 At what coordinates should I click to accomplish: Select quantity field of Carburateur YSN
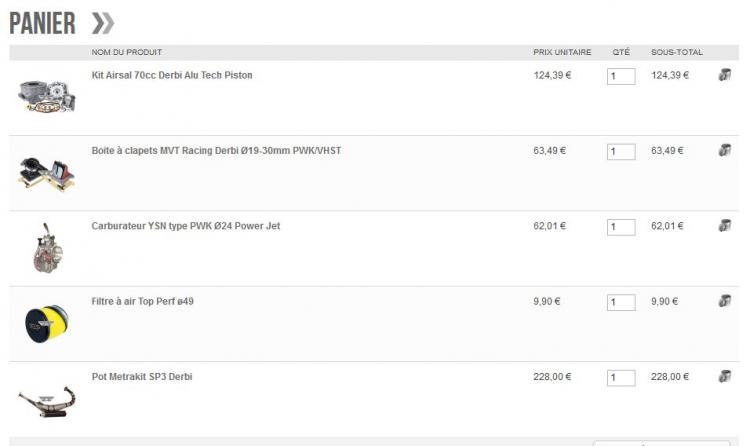point(621,227)
